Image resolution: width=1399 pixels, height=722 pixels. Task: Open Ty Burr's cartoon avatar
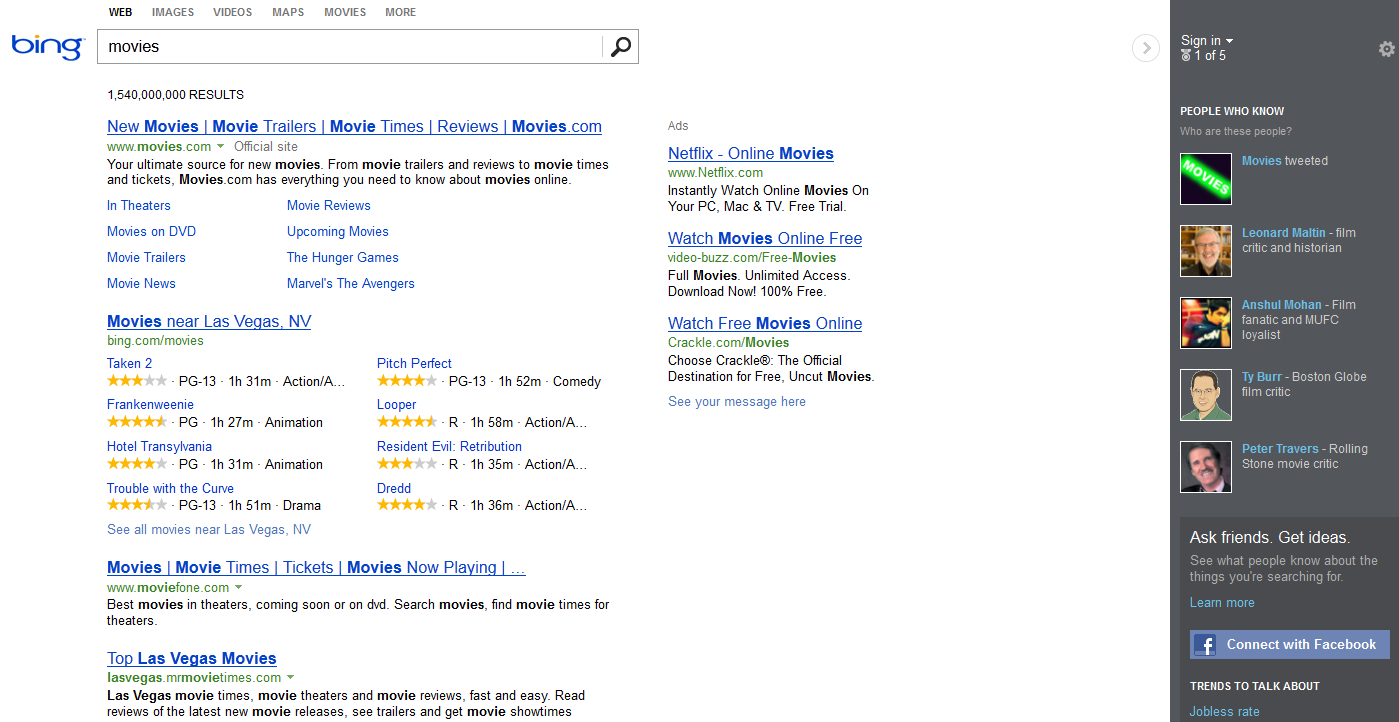tap(1206, 395)
